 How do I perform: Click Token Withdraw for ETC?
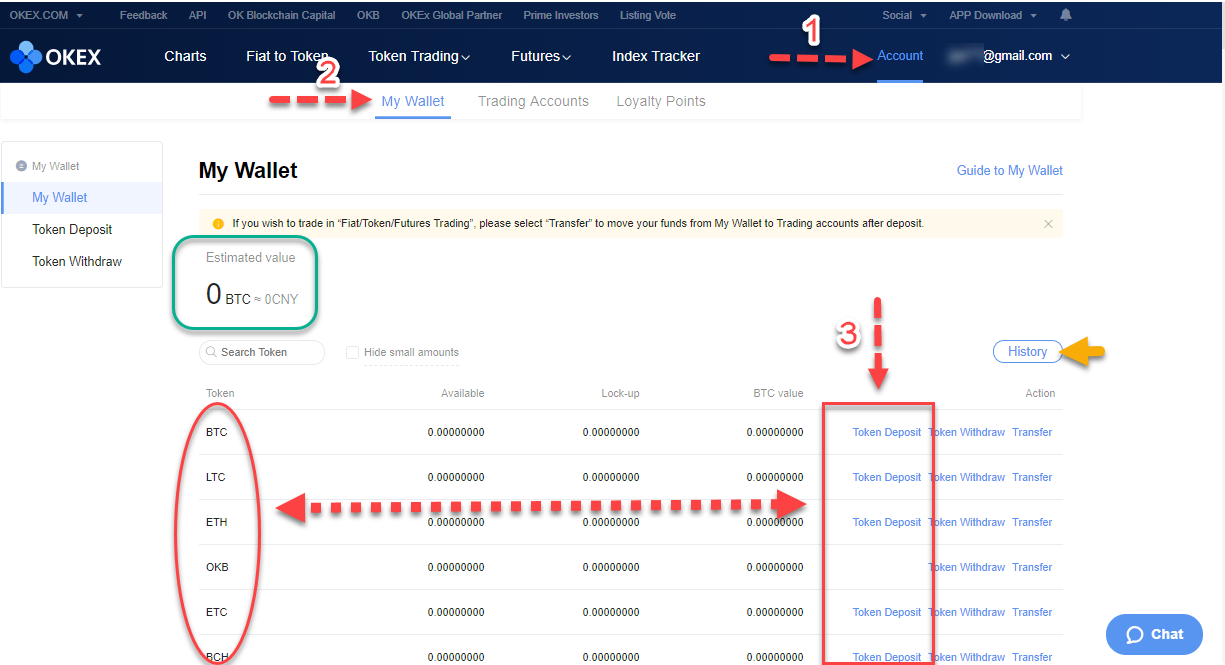966,612
